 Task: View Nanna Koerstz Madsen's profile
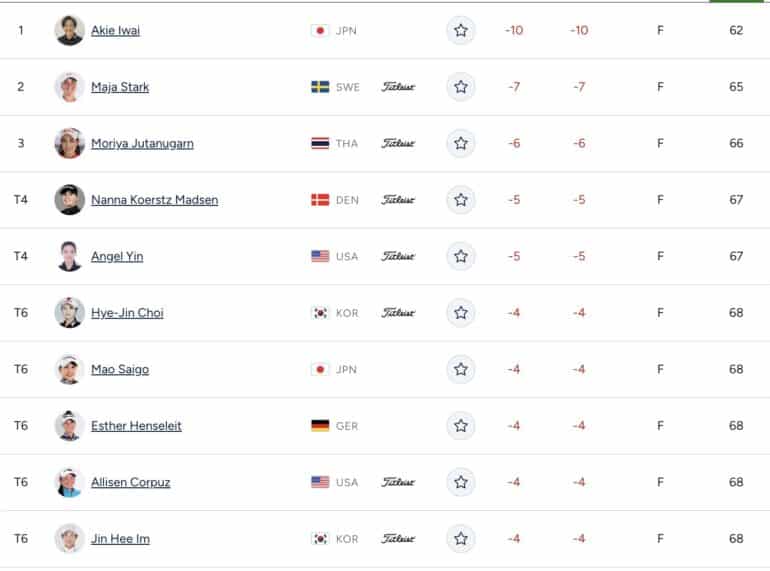[155, 200]
